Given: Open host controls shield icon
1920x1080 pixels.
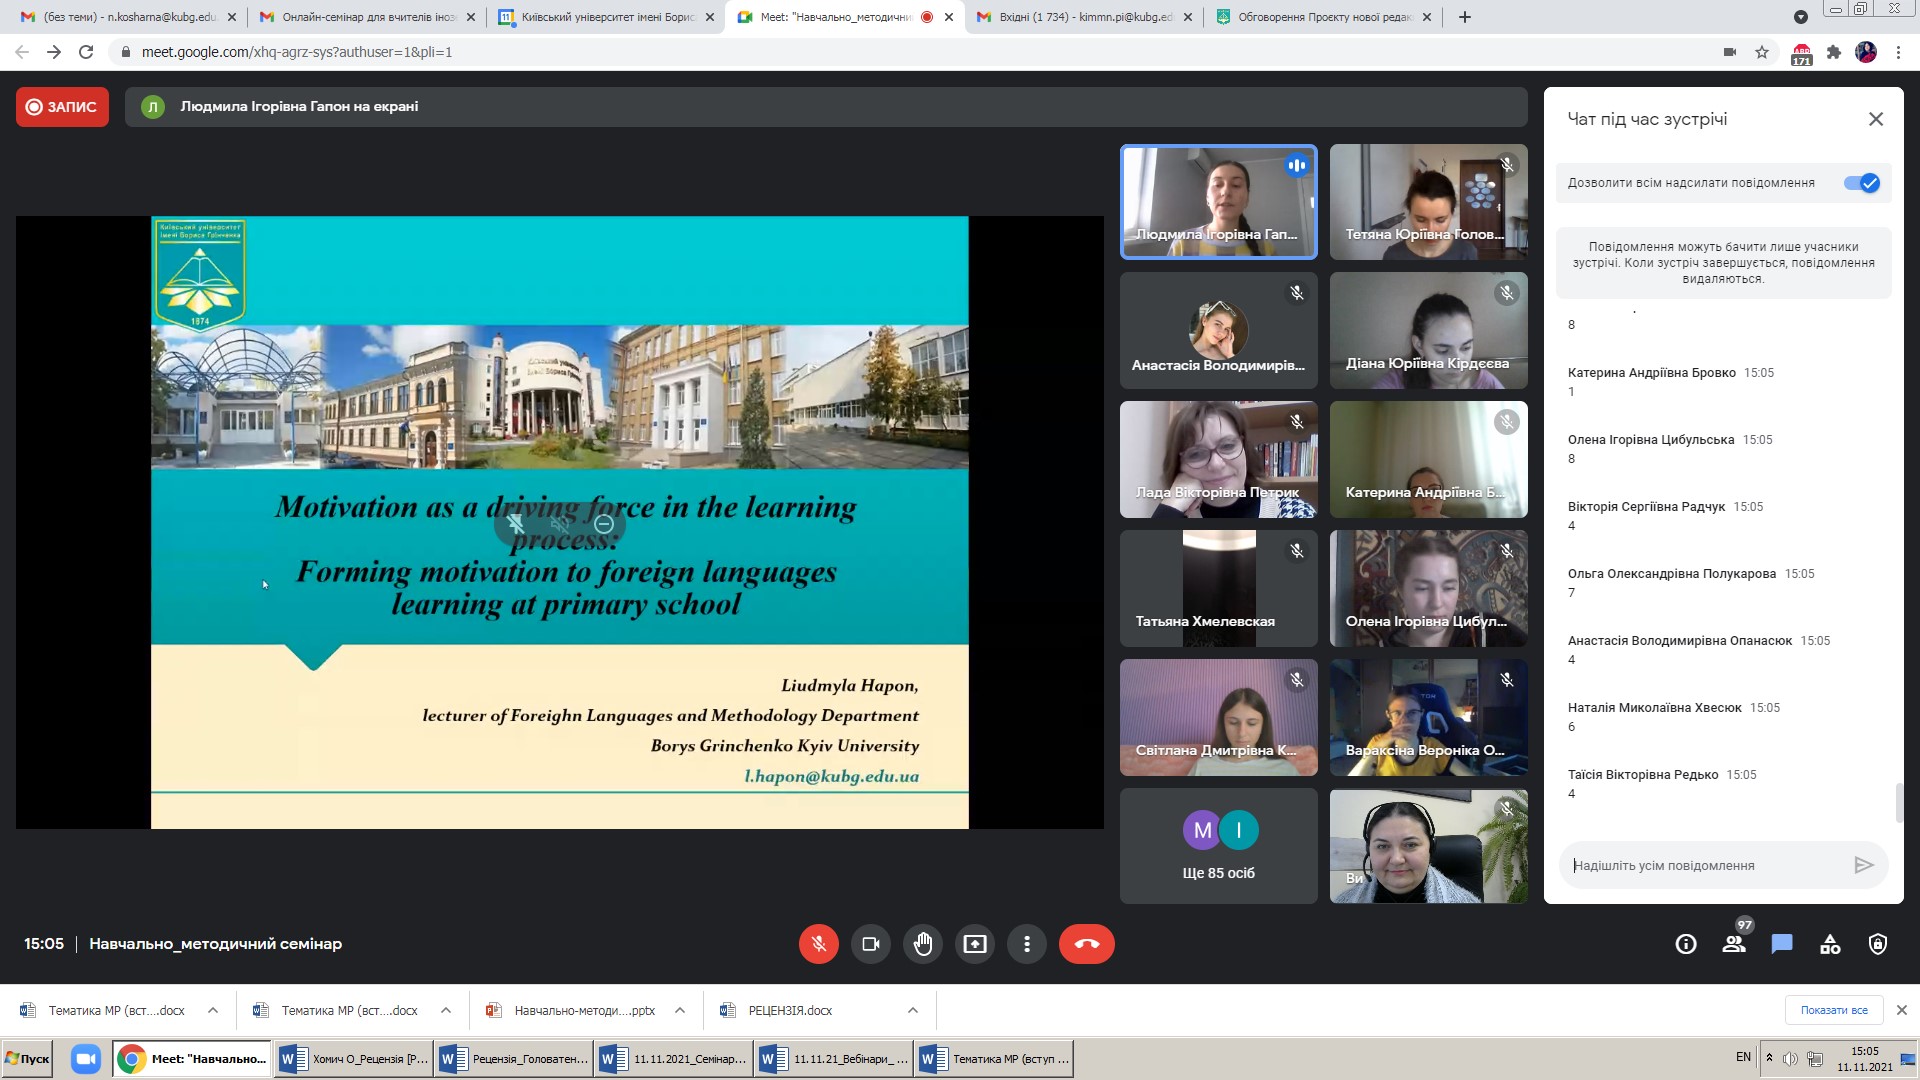Looking at the screenshot, I should tap(1878, 944).
